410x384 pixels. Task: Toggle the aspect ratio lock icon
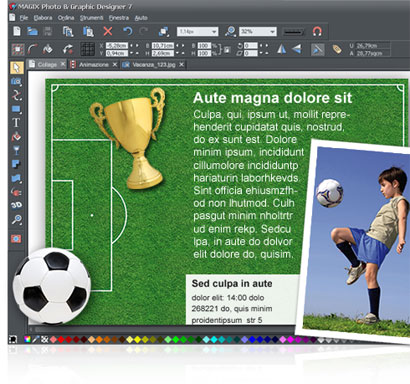[227, 50]
